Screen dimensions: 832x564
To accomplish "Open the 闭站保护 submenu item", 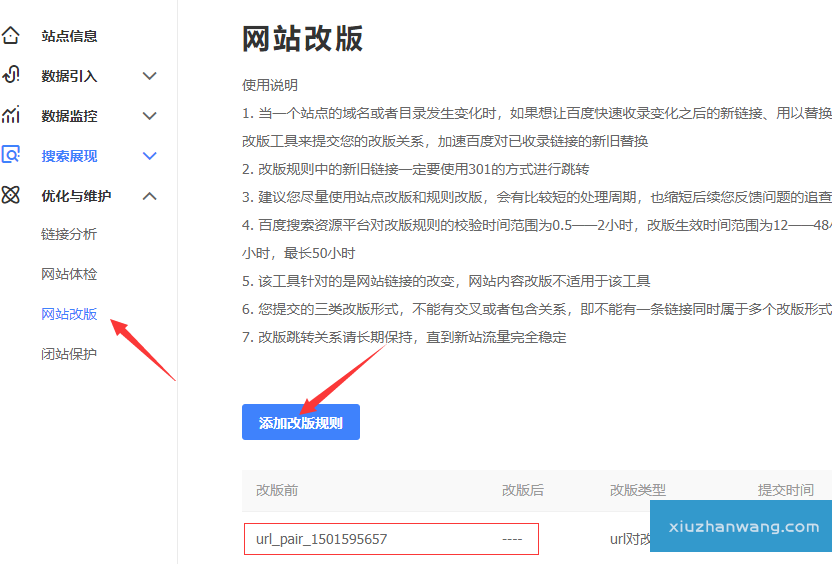I will (69, 354).
